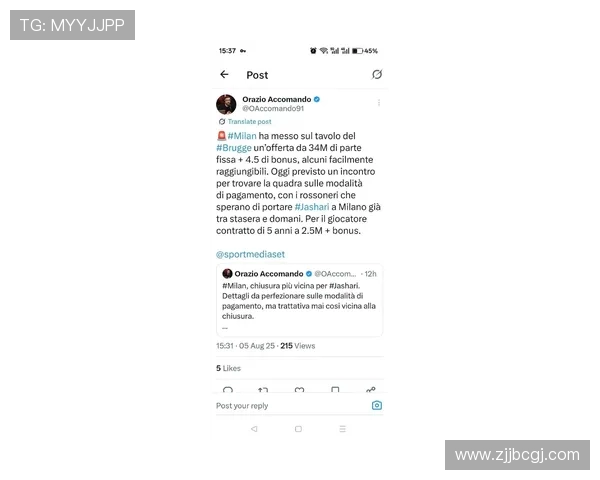Viewport: 600px width, 480px height.
Task: Open the #Brugge hashtag
Action: click(234, 148)
